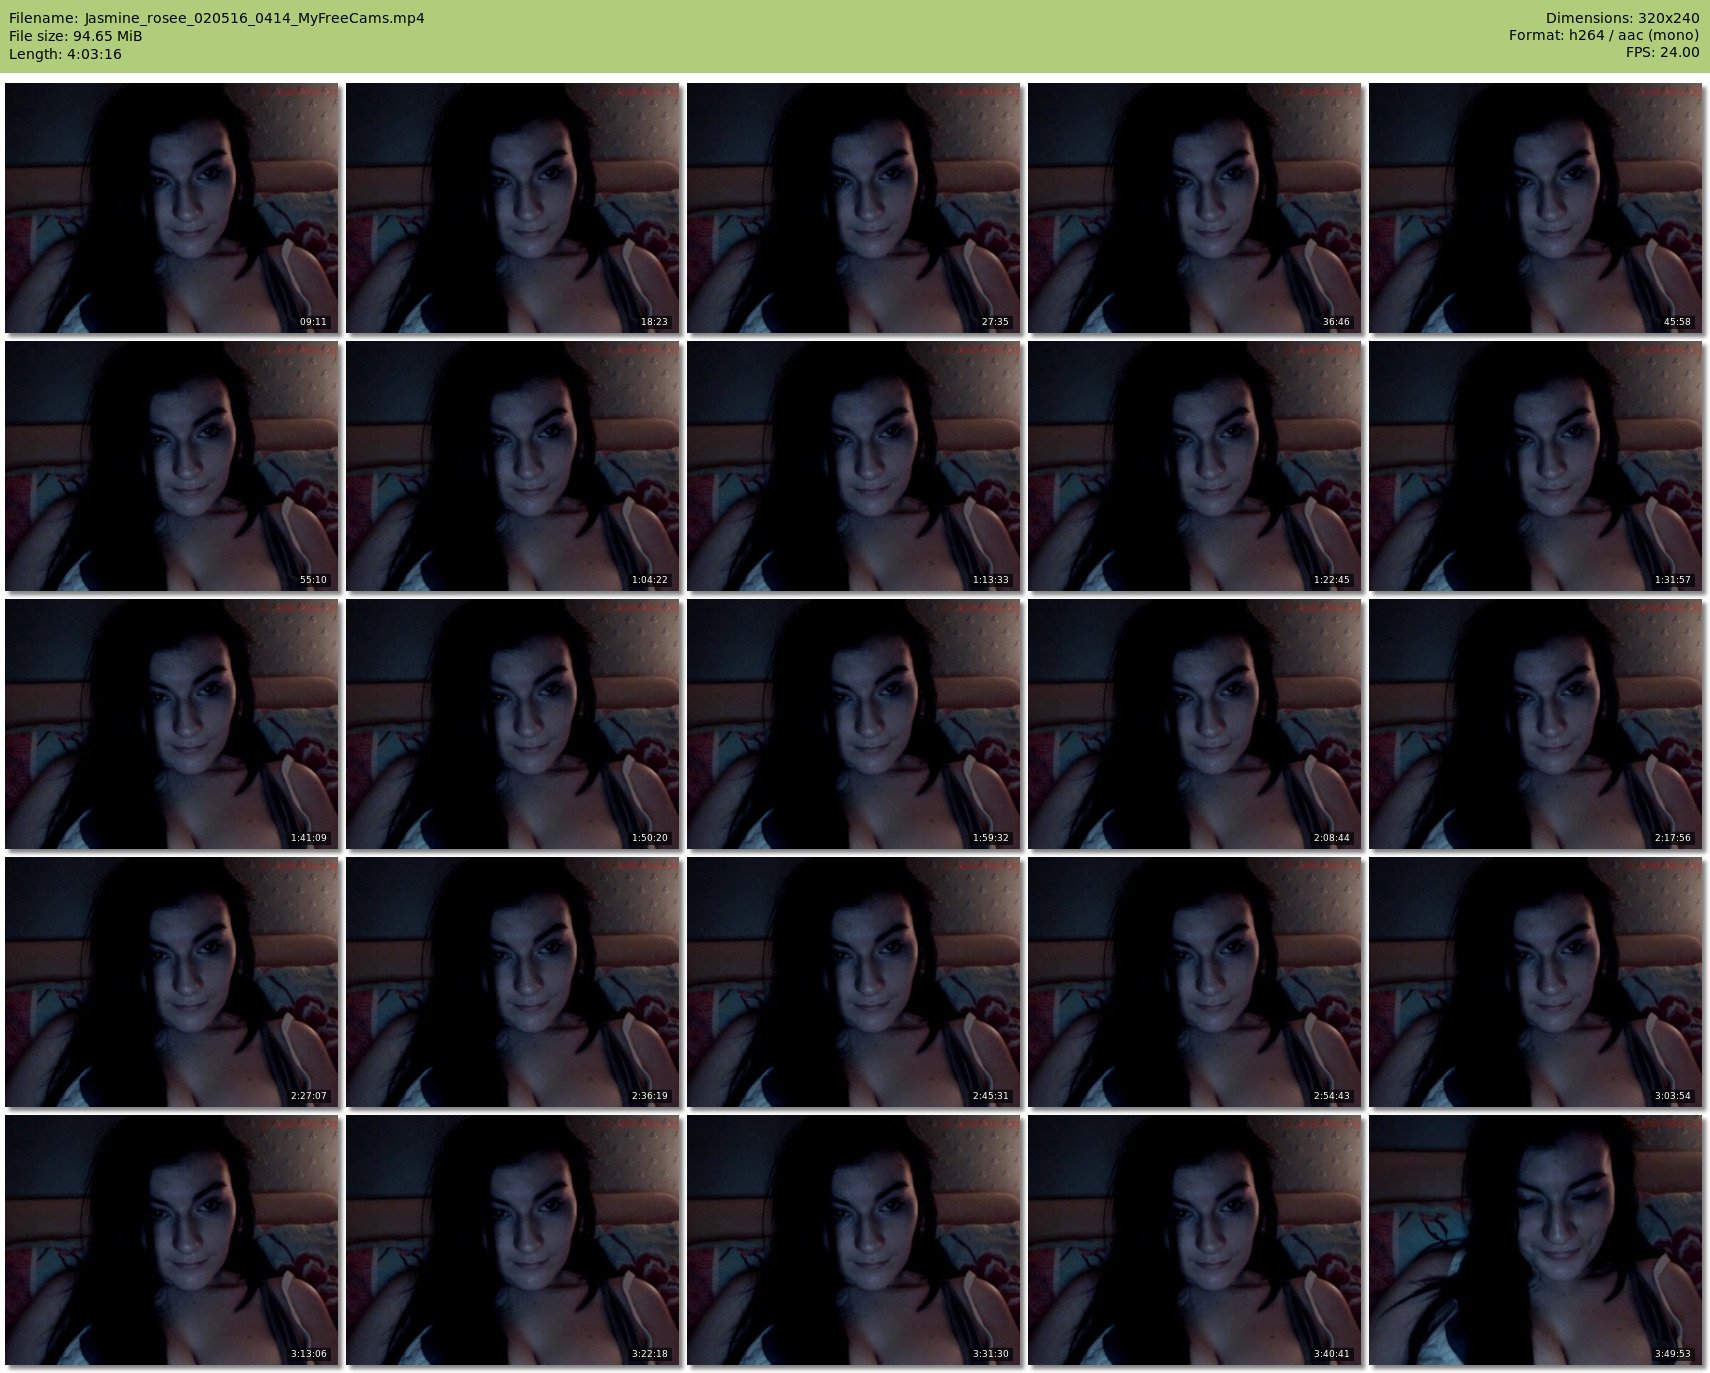Select the thumbnail timestamped 09:11
This screenshot has height=1373, width=1710.
pyautogui.click(x=172, y=208)
